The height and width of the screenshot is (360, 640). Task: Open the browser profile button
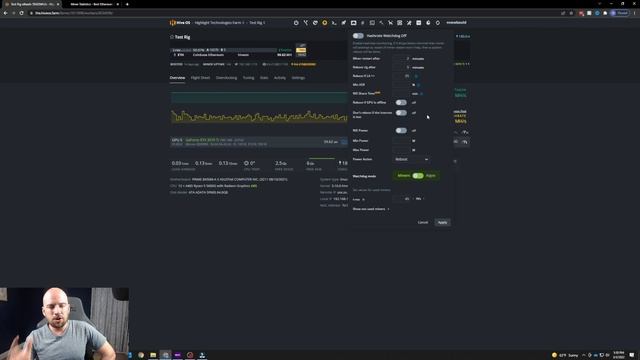point(620,13)
